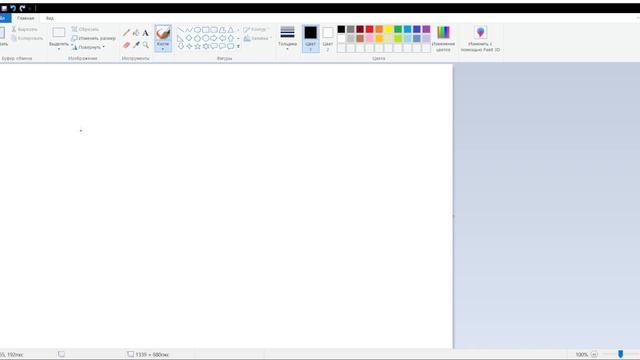Screen dimensions: 640x360
Task: Click the Crop (Обрезать) button
Action: 85,29
